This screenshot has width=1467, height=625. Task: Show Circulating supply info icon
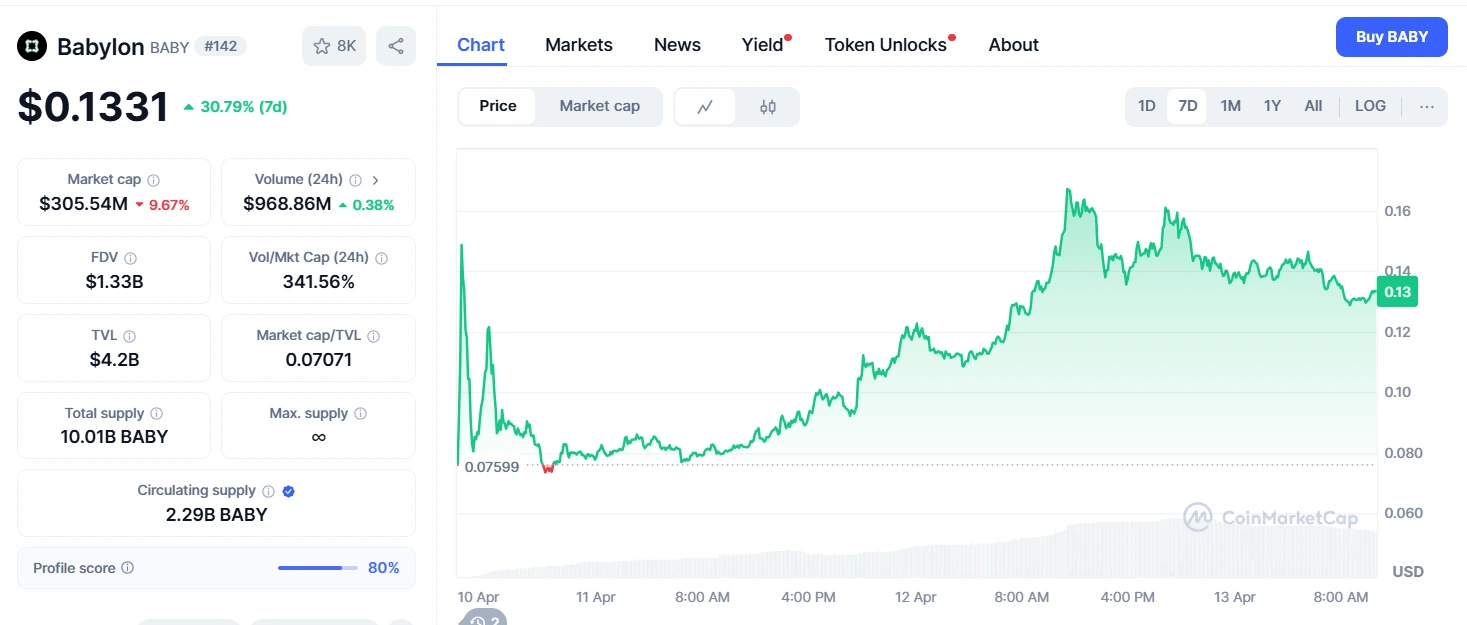[268, 491]
